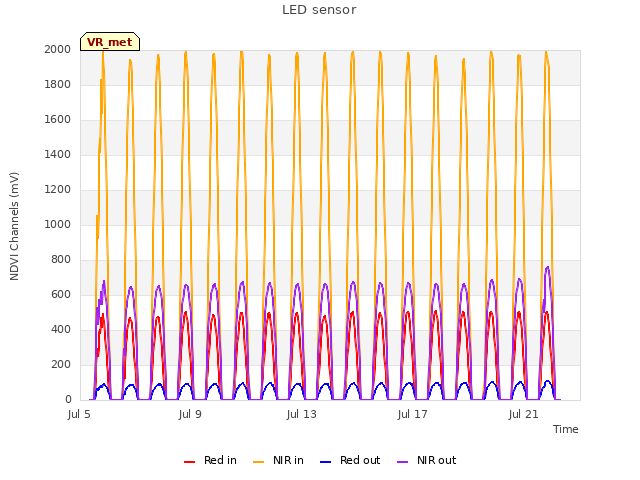The image size is (640, 480).
Task: Toggle the NIR in legend entry
Action: pos(278,460)
